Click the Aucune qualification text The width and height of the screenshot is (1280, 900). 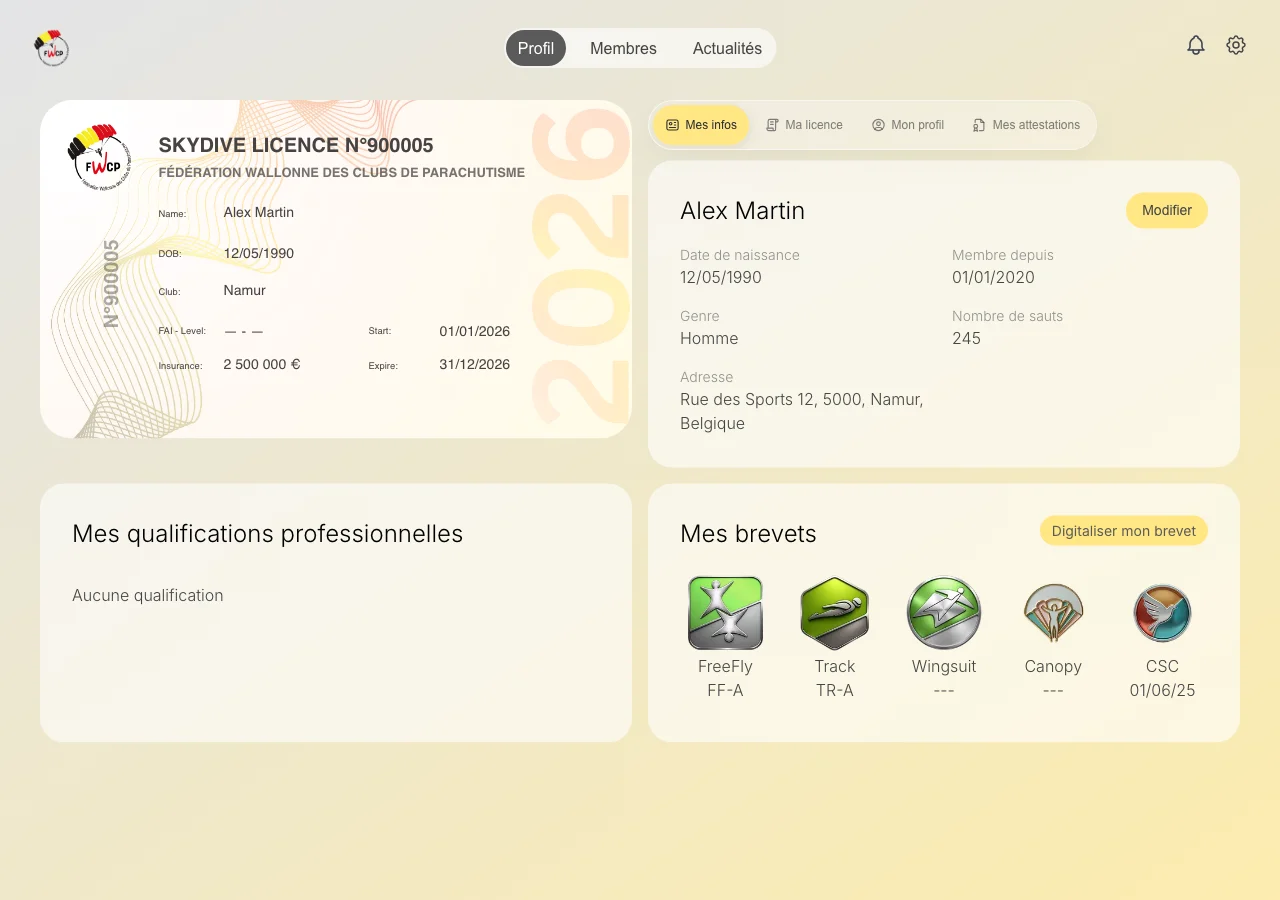pyautogui.click(x=148, y=595)
